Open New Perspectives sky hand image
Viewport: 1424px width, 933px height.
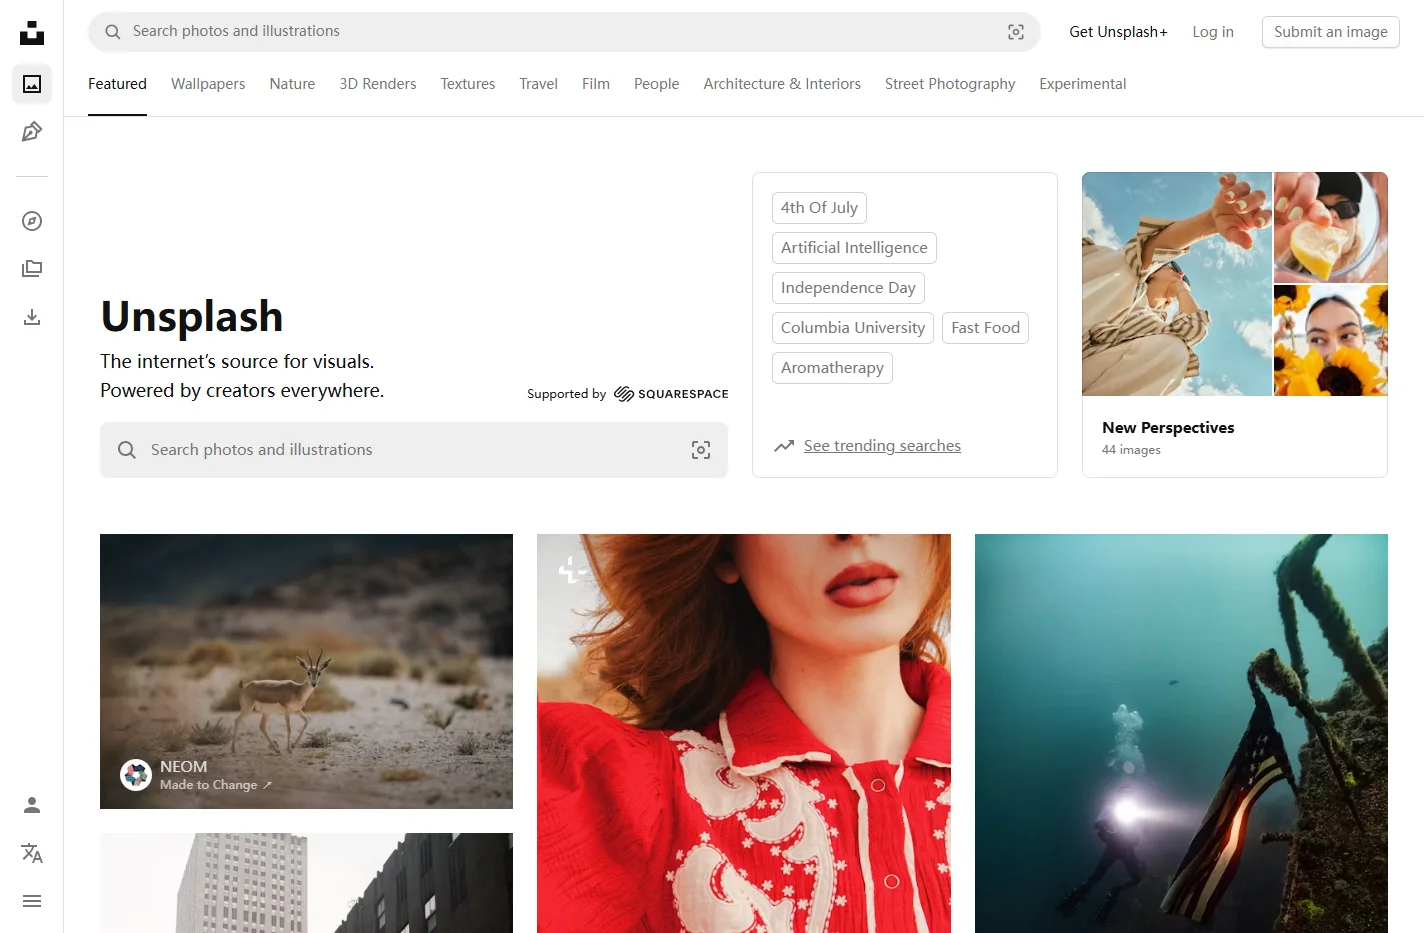(1177, 284)
